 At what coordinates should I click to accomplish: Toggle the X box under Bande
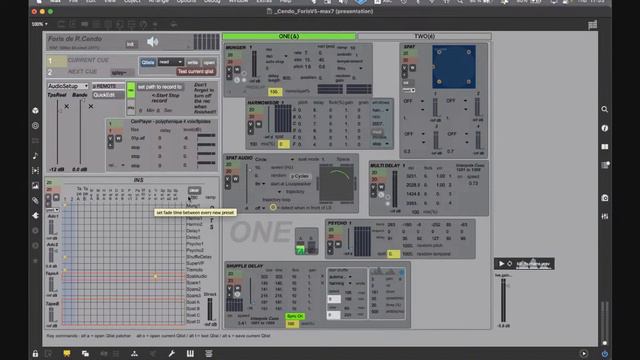coord(91,107)
